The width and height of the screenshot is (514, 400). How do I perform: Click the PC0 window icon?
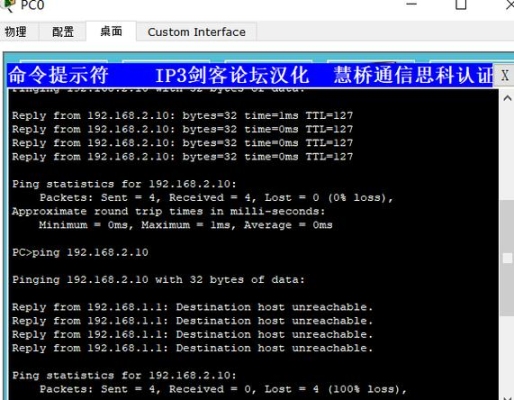point(7,5)
